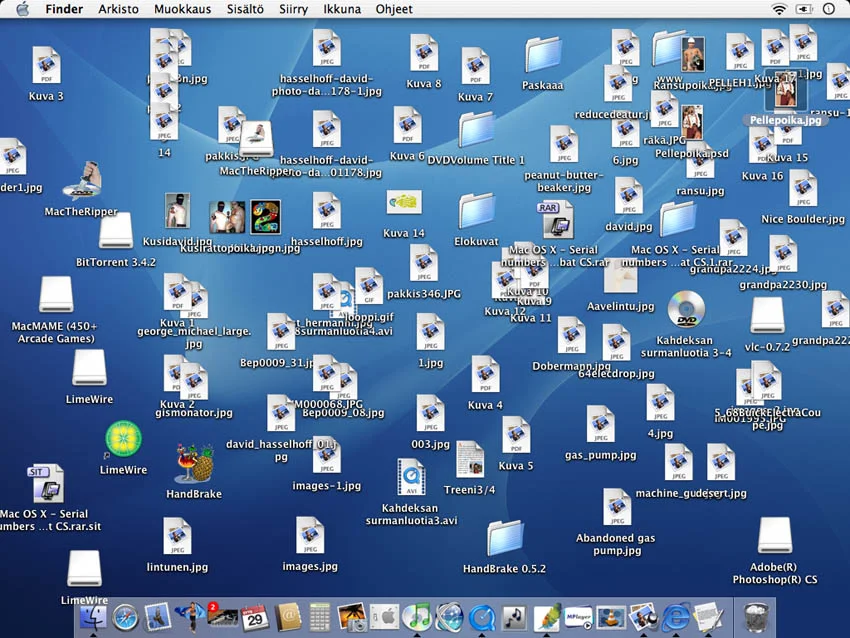Open the Ohjeet menu

point(393,9)
